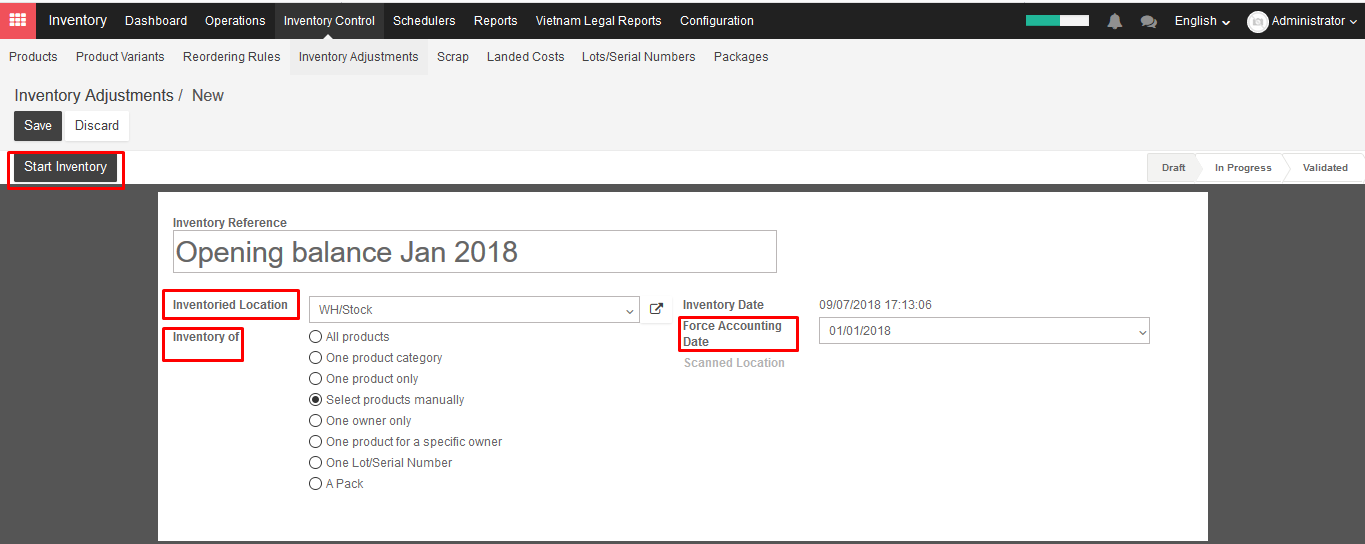Go to Product Variants submenu
1365x544 pixels.
pos(120,57)
